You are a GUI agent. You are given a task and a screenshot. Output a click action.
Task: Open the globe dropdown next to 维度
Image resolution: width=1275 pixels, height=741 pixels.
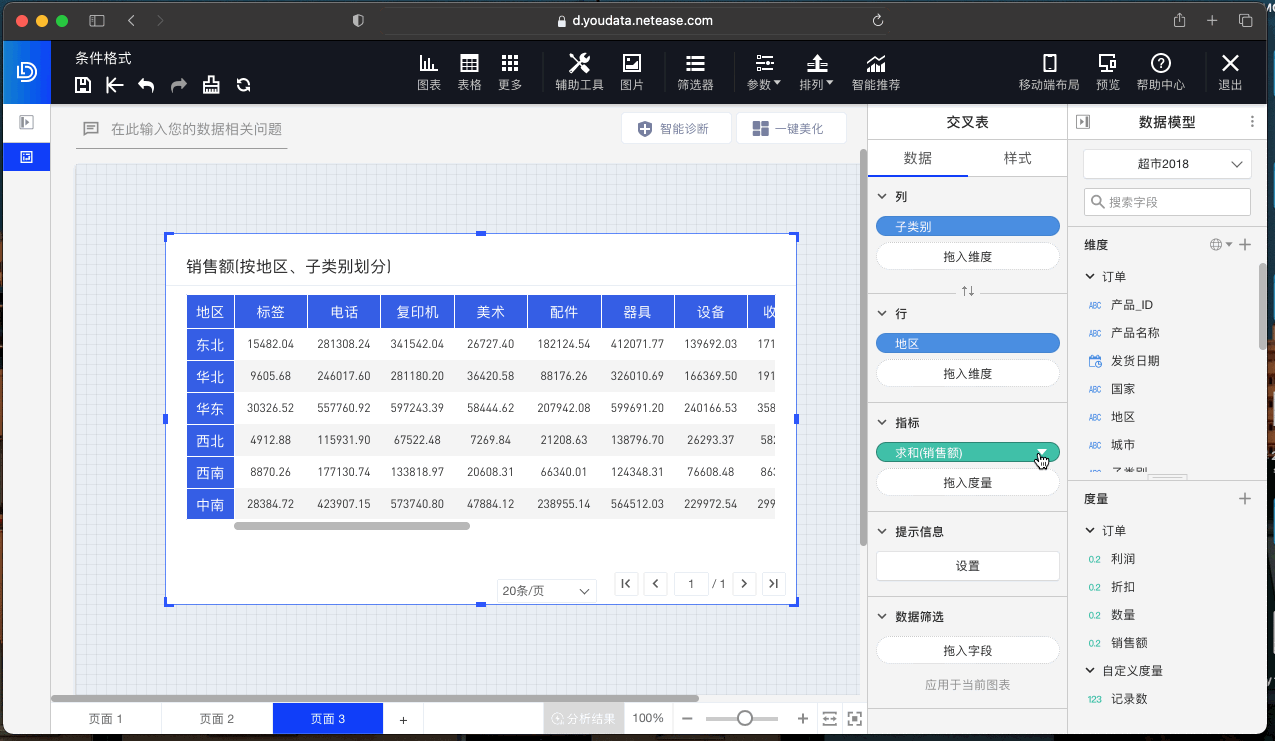click(x=1221, y=244)
